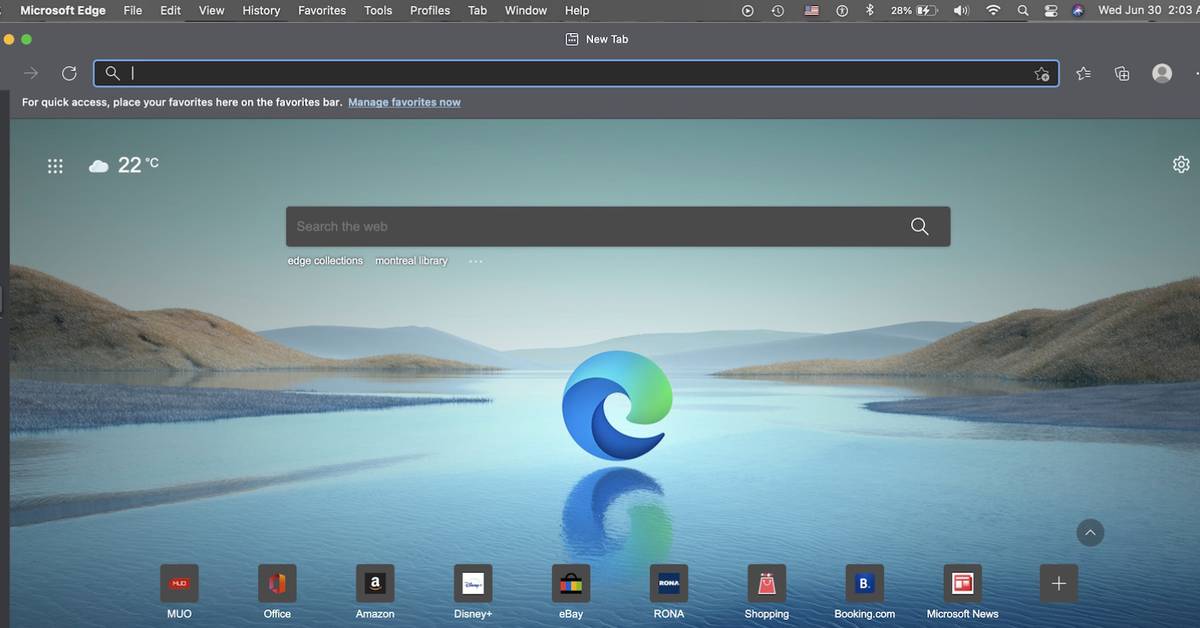Screen dimensions: 1200x628
Task: Open page settings gear icon
Action: [1181, 165]
